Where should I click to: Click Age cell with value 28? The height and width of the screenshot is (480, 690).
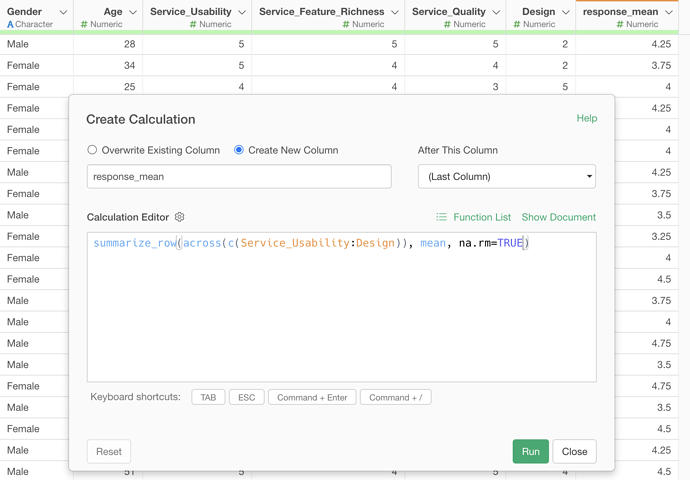(x=108, y=44)
